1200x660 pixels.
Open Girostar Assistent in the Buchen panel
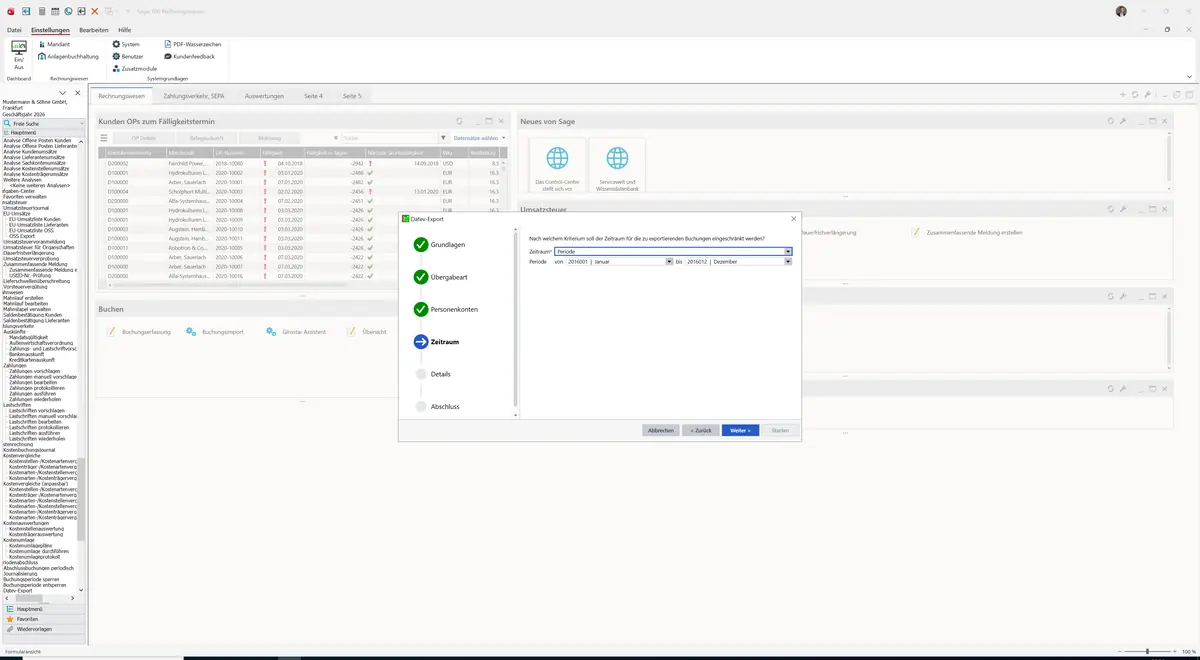(298, 331)
